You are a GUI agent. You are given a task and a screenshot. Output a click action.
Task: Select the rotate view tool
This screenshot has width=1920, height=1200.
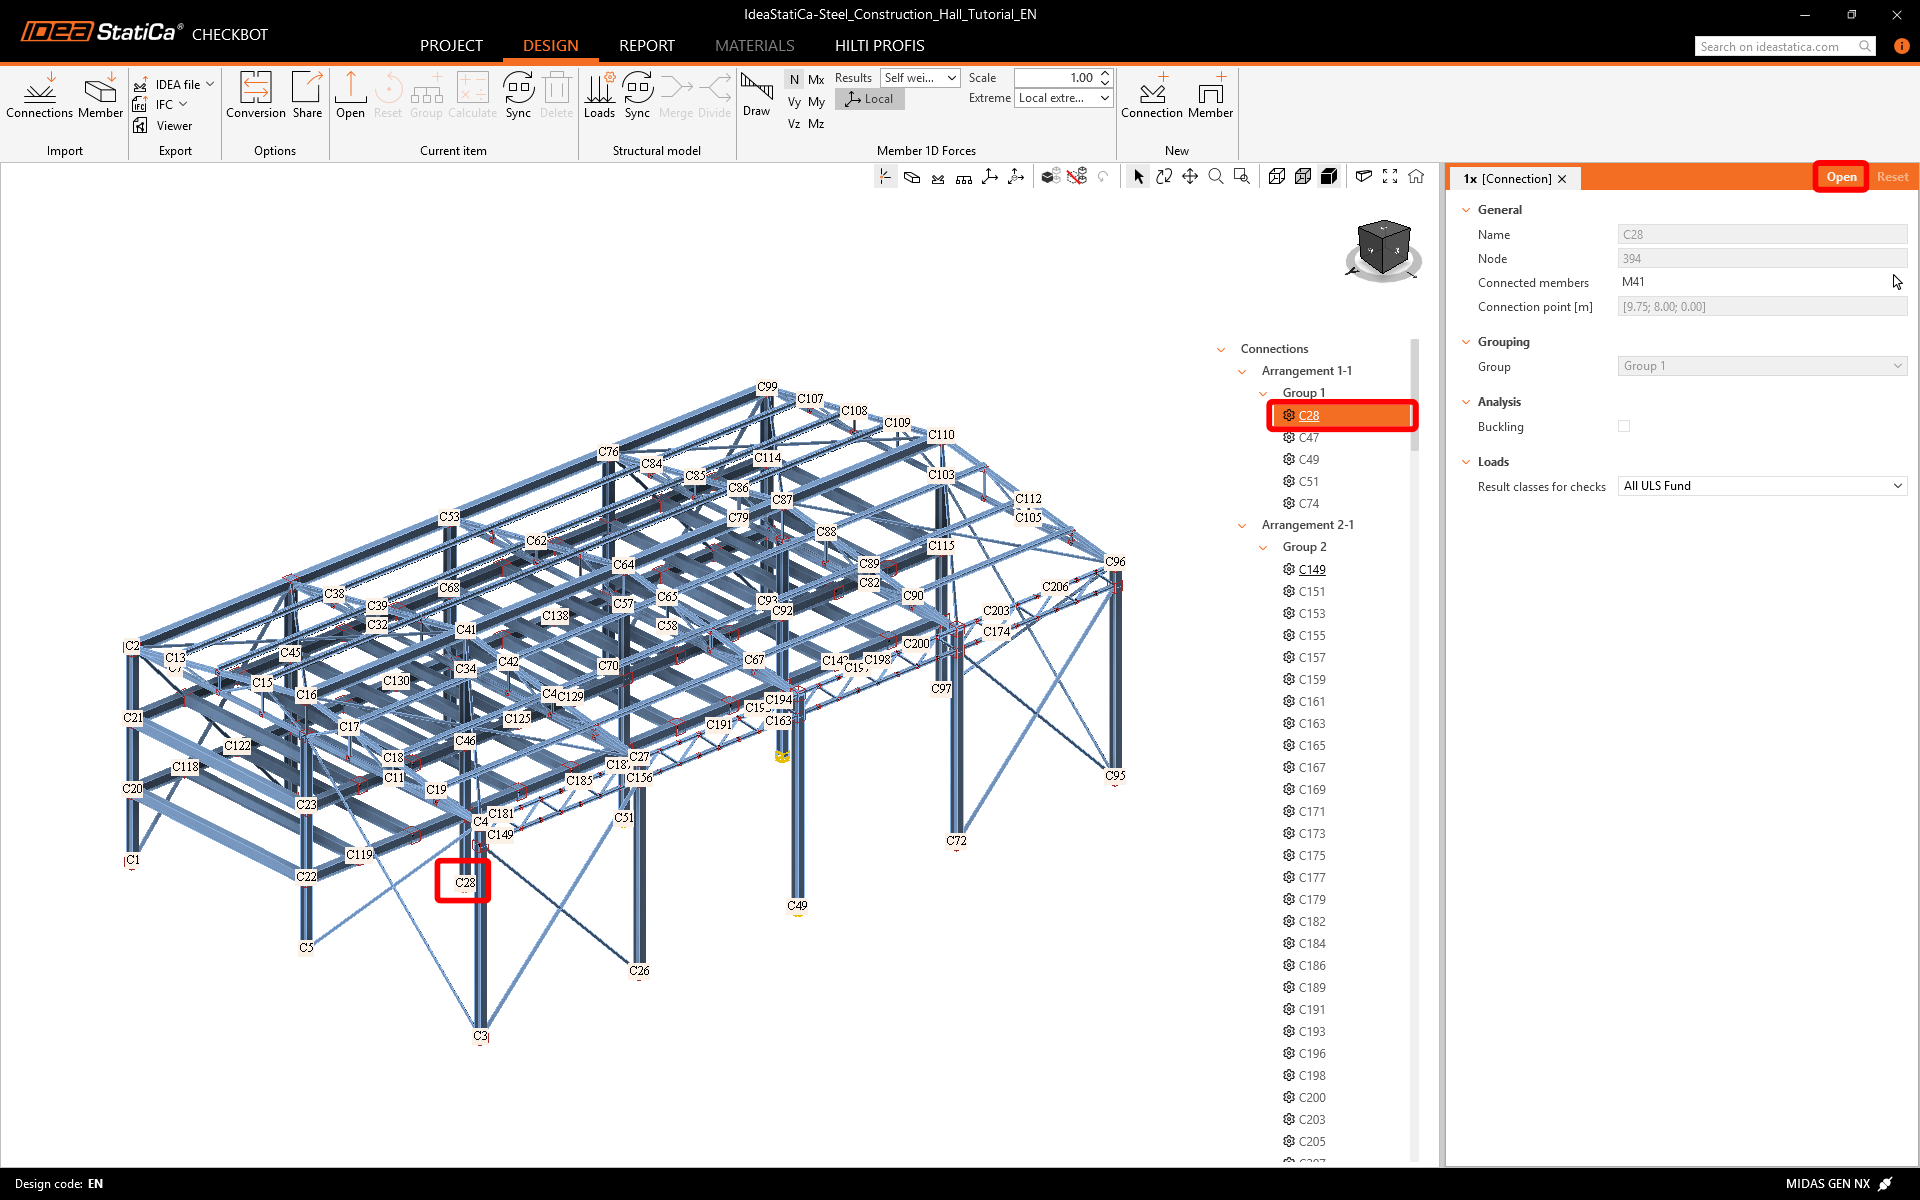1164,177
